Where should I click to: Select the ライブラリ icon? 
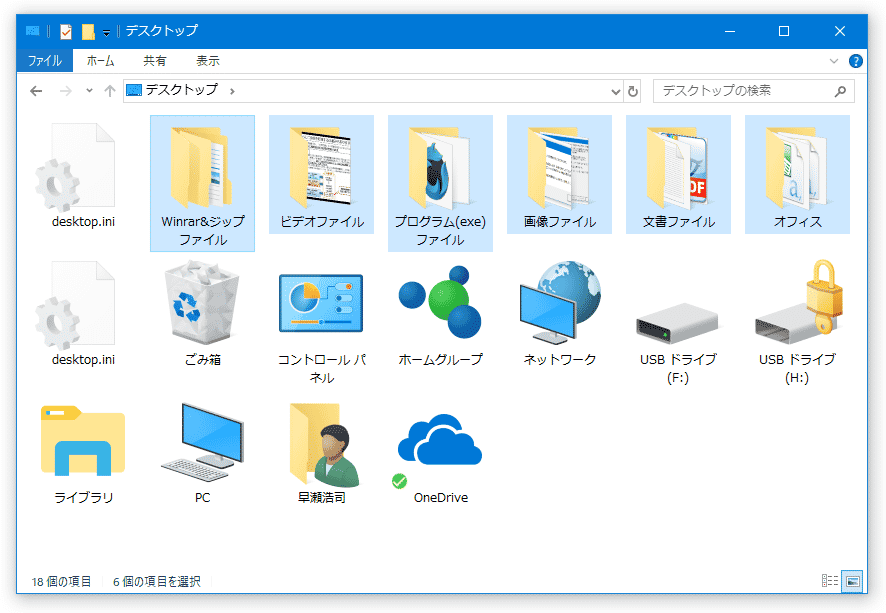82,441
